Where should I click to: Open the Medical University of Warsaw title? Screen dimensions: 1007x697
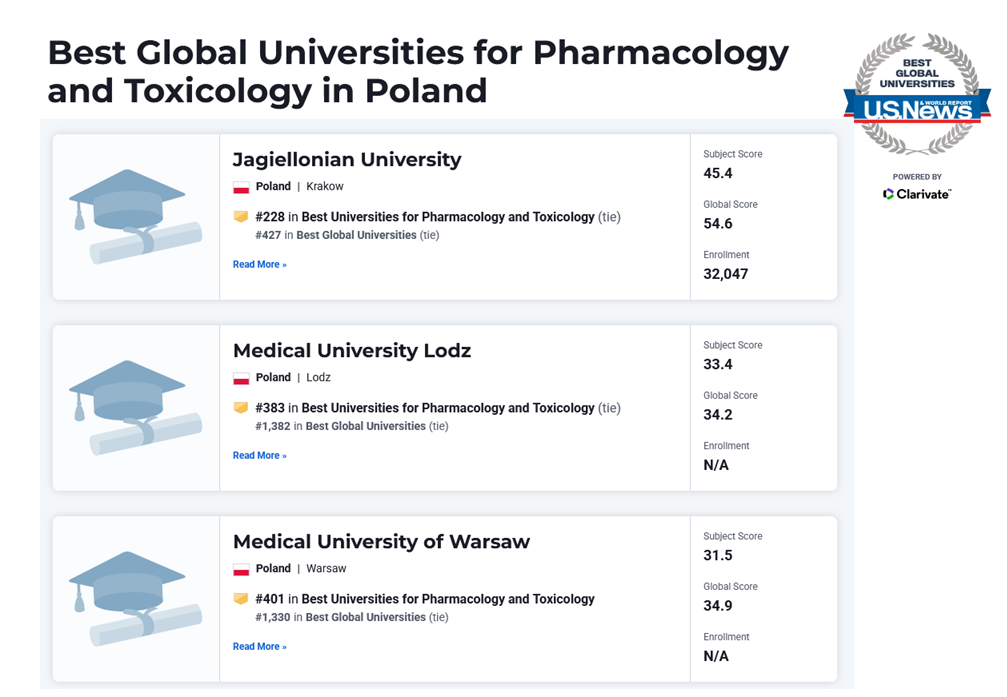[381, 542]
